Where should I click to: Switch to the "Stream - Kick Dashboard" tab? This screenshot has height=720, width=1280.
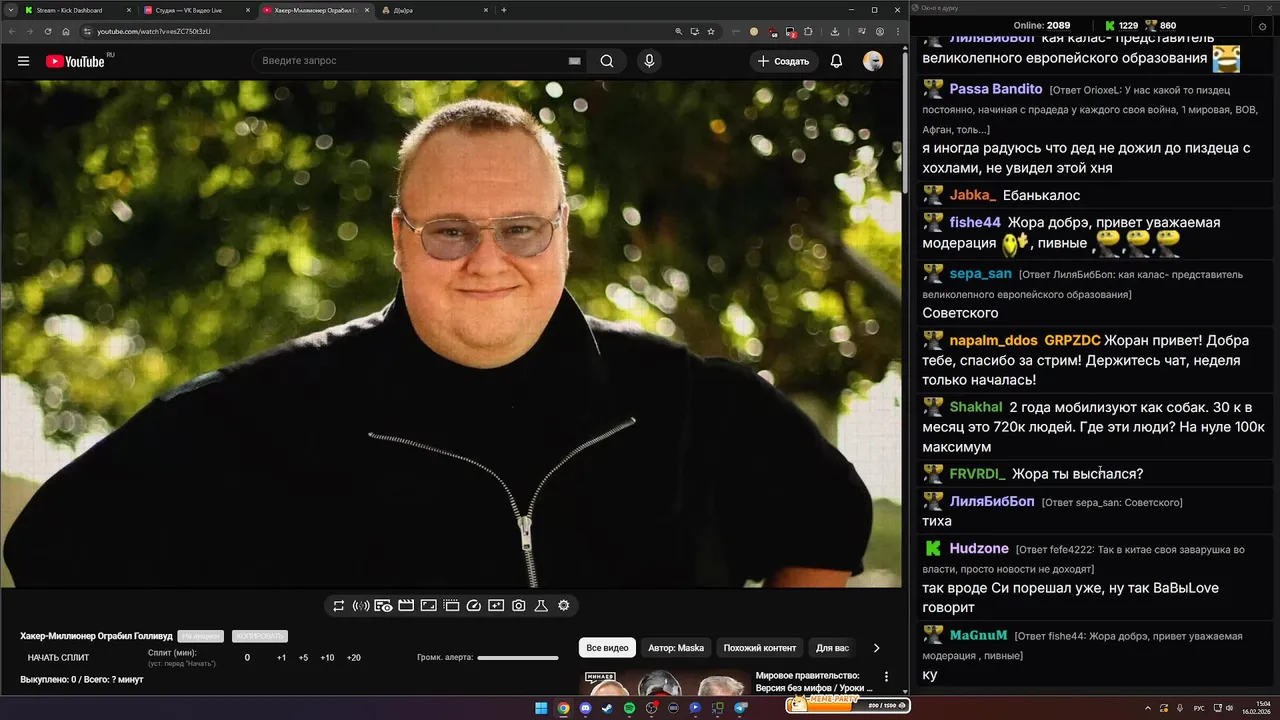78,10
